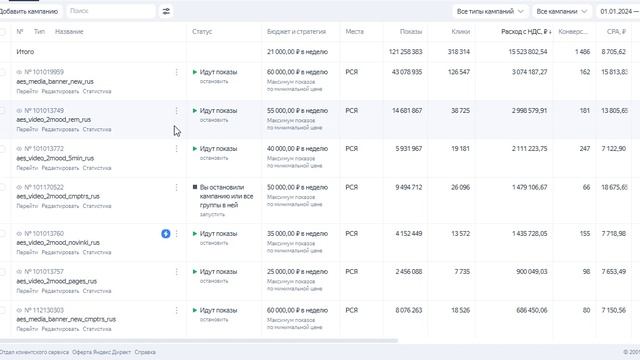Open 'Статистика' for aes_video_2mood_cmptrs_rus
640x360 pixels.
click(x=97, y=206)
